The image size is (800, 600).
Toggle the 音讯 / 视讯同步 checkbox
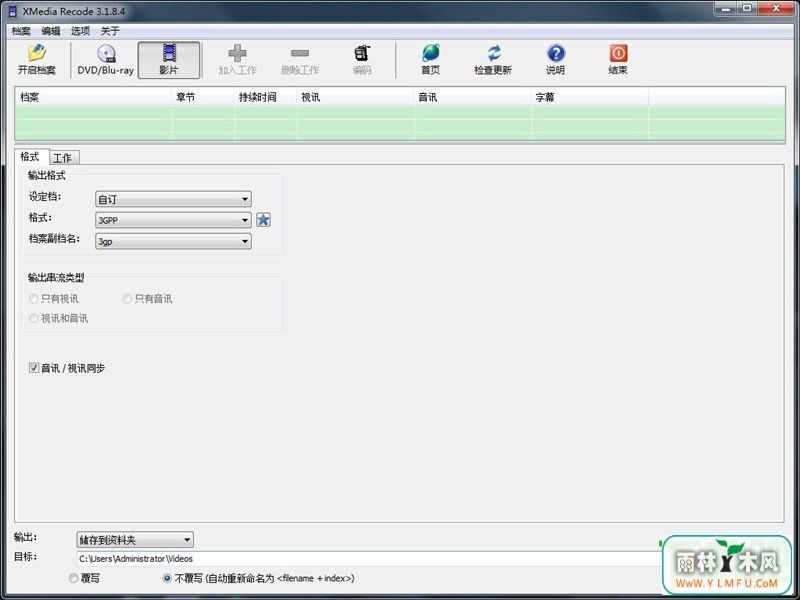(34, 368)
